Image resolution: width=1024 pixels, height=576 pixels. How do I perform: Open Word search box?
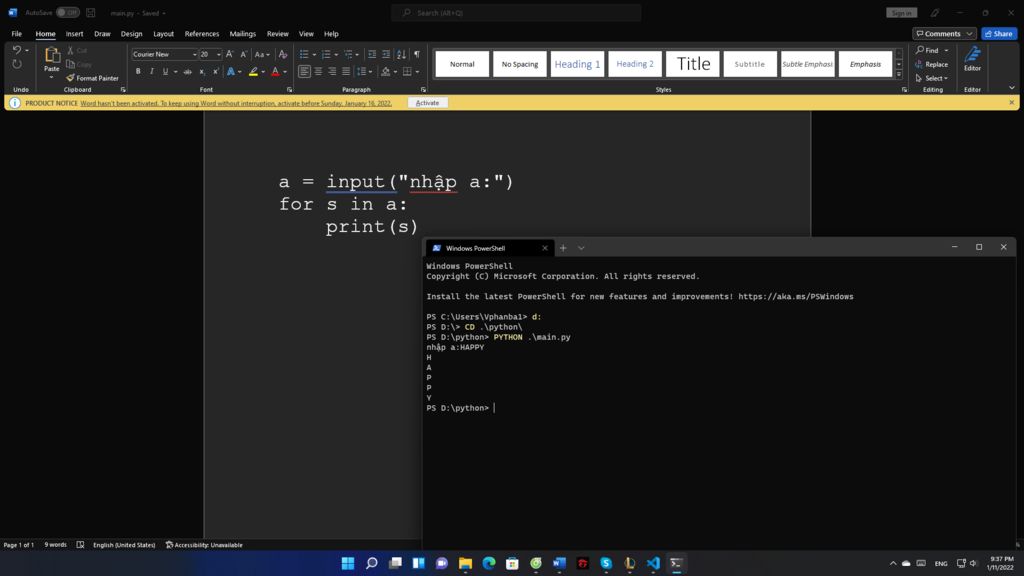(516, 12)
